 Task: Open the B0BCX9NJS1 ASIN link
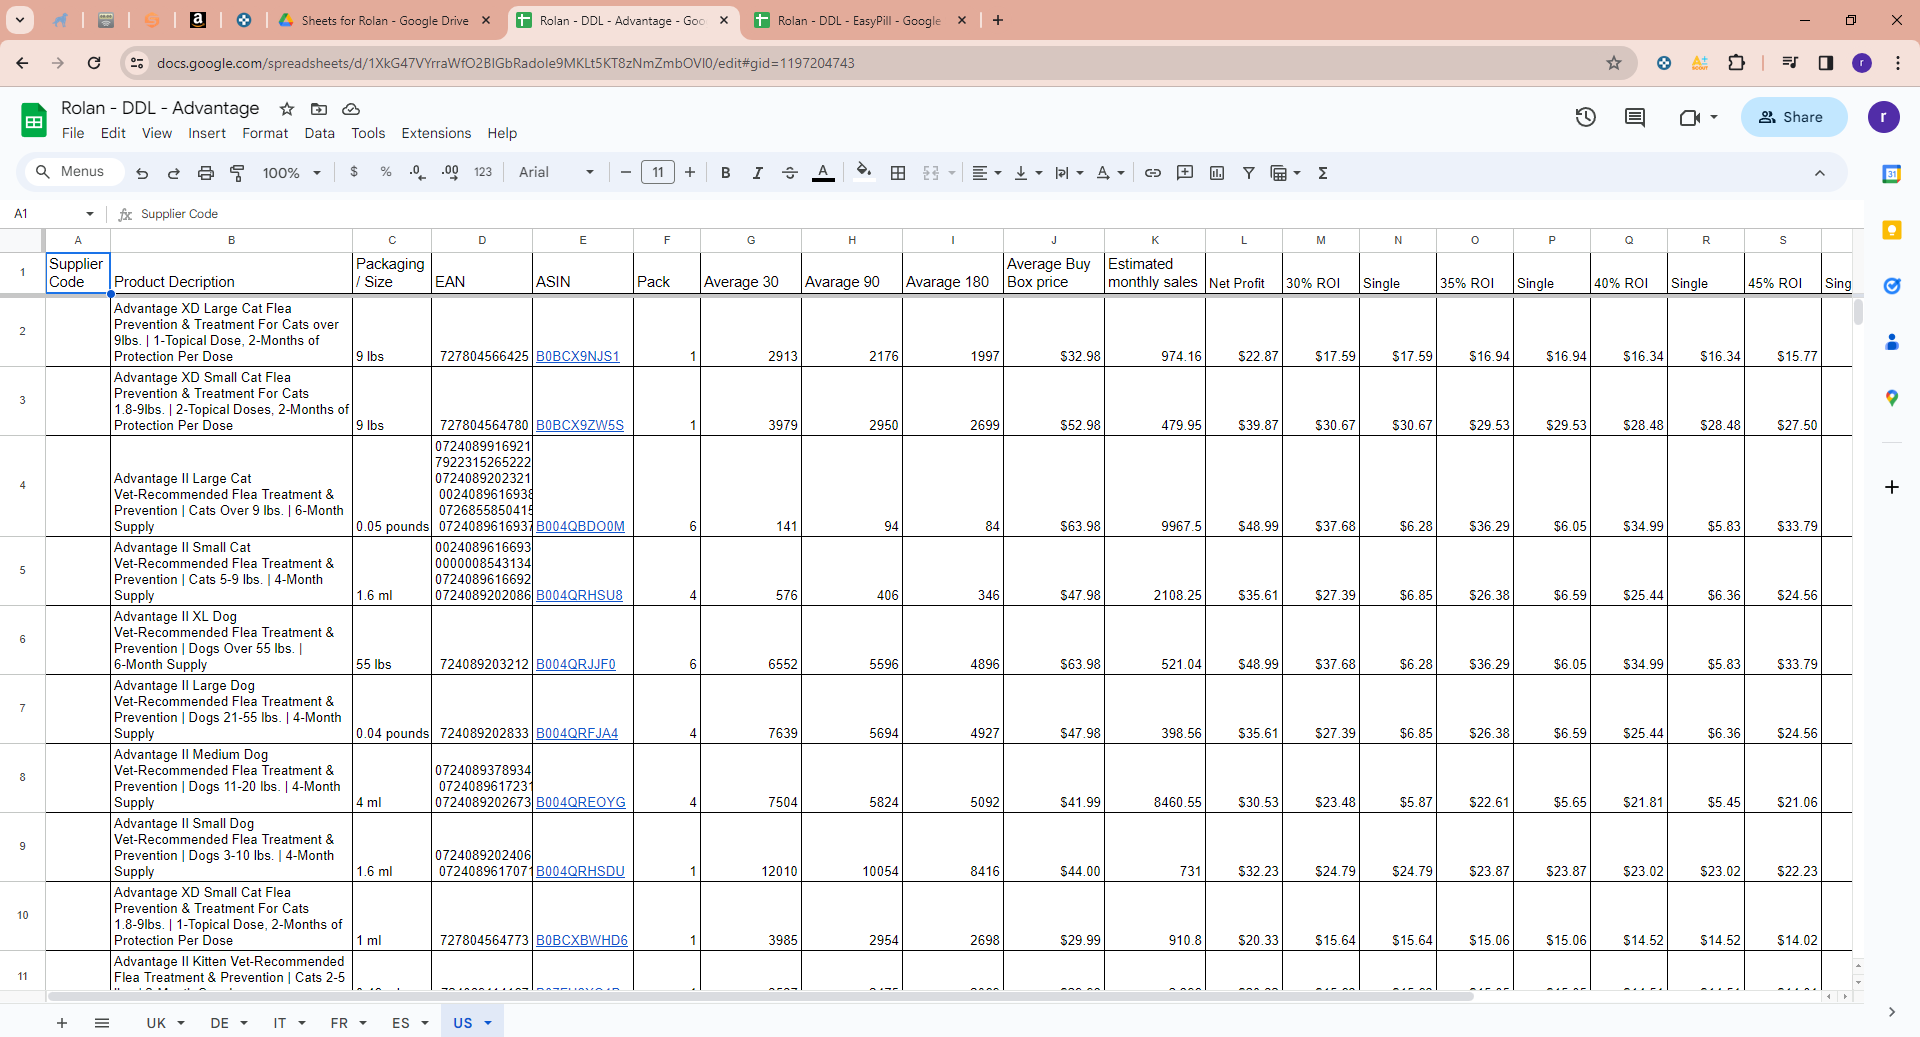point(578,356)
